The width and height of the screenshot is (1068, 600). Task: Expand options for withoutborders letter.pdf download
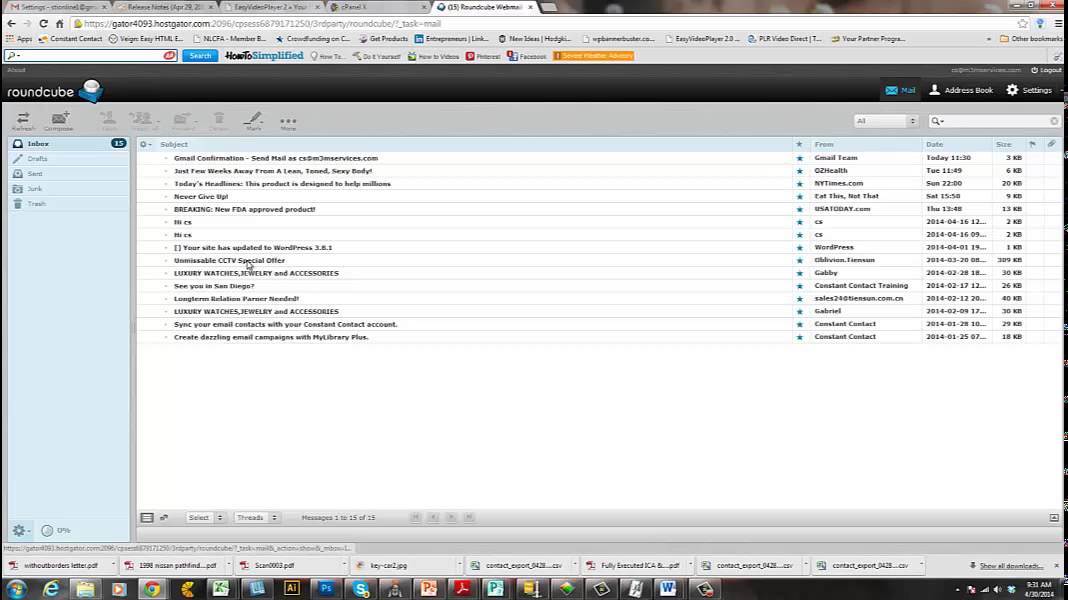click(113, 565)
